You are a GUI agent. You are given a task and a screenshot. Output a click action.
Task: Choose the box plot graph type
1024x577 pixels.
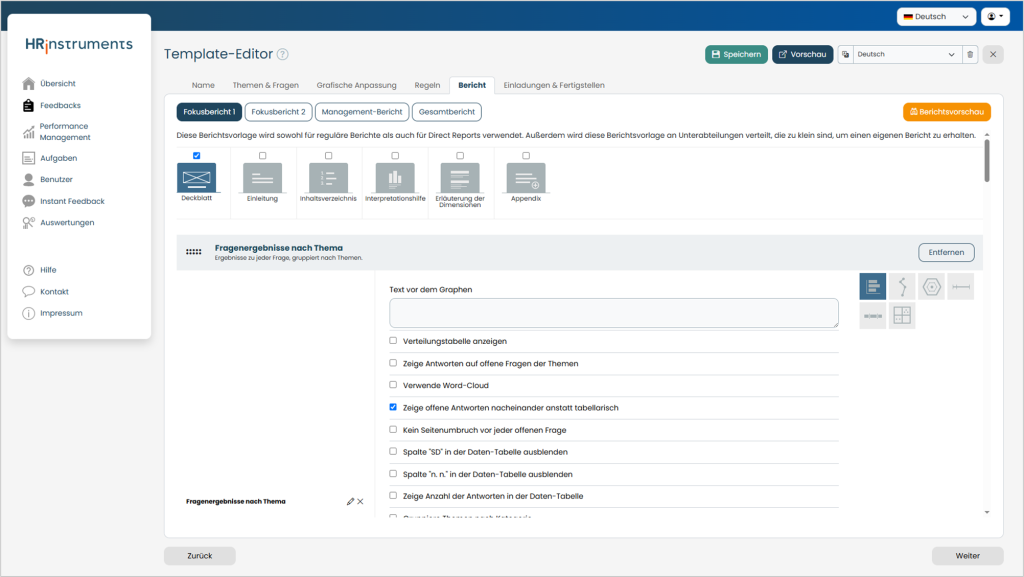click(x=872, y=316)
